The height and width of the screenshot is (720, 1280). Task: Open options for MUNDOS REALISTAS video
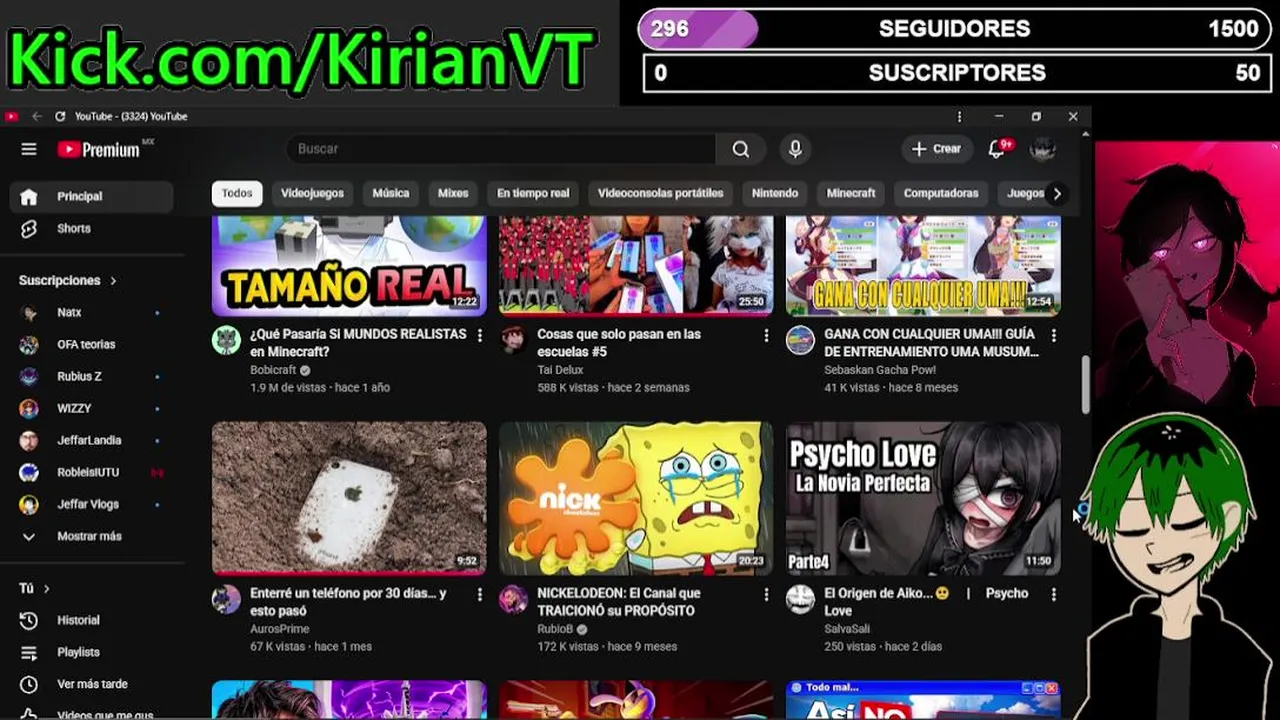[x=479, y=335]
